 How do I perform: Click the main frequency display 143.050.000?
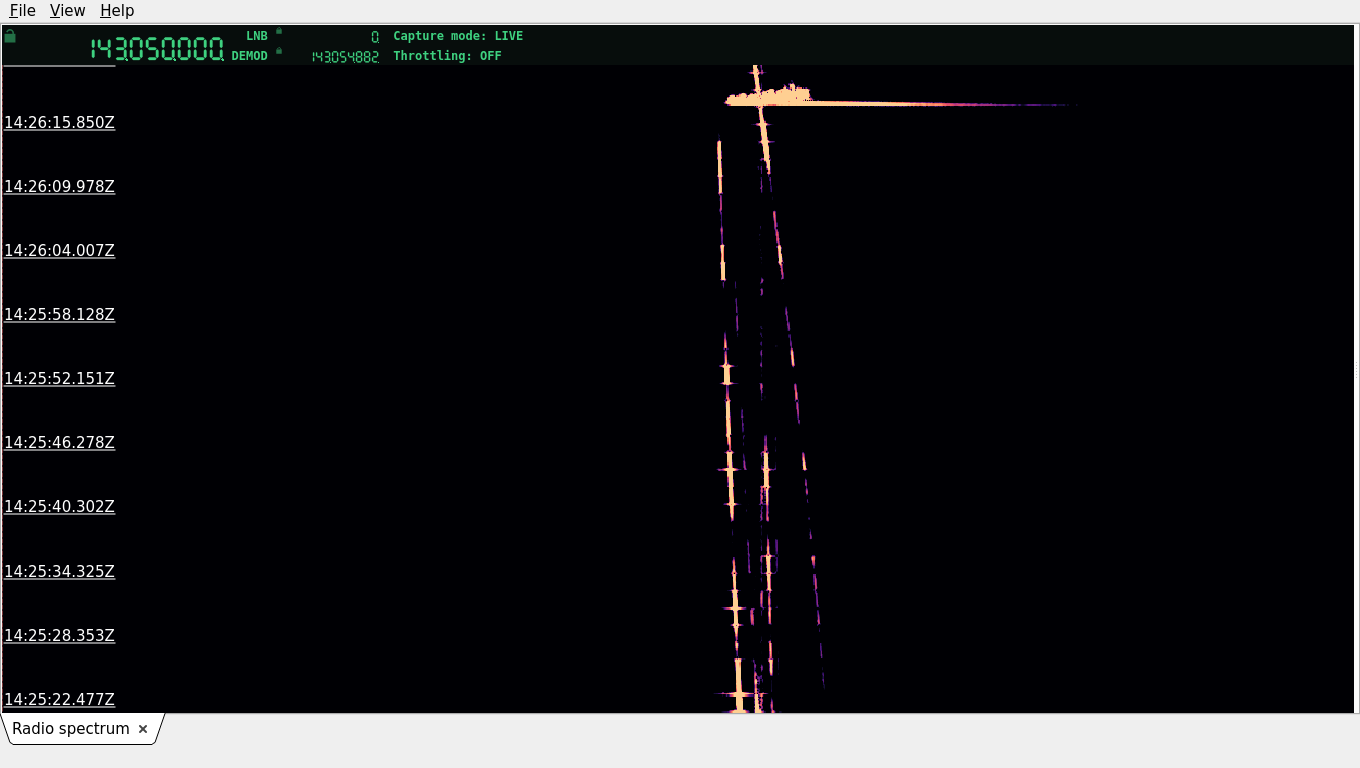click(x=157, y=49)
